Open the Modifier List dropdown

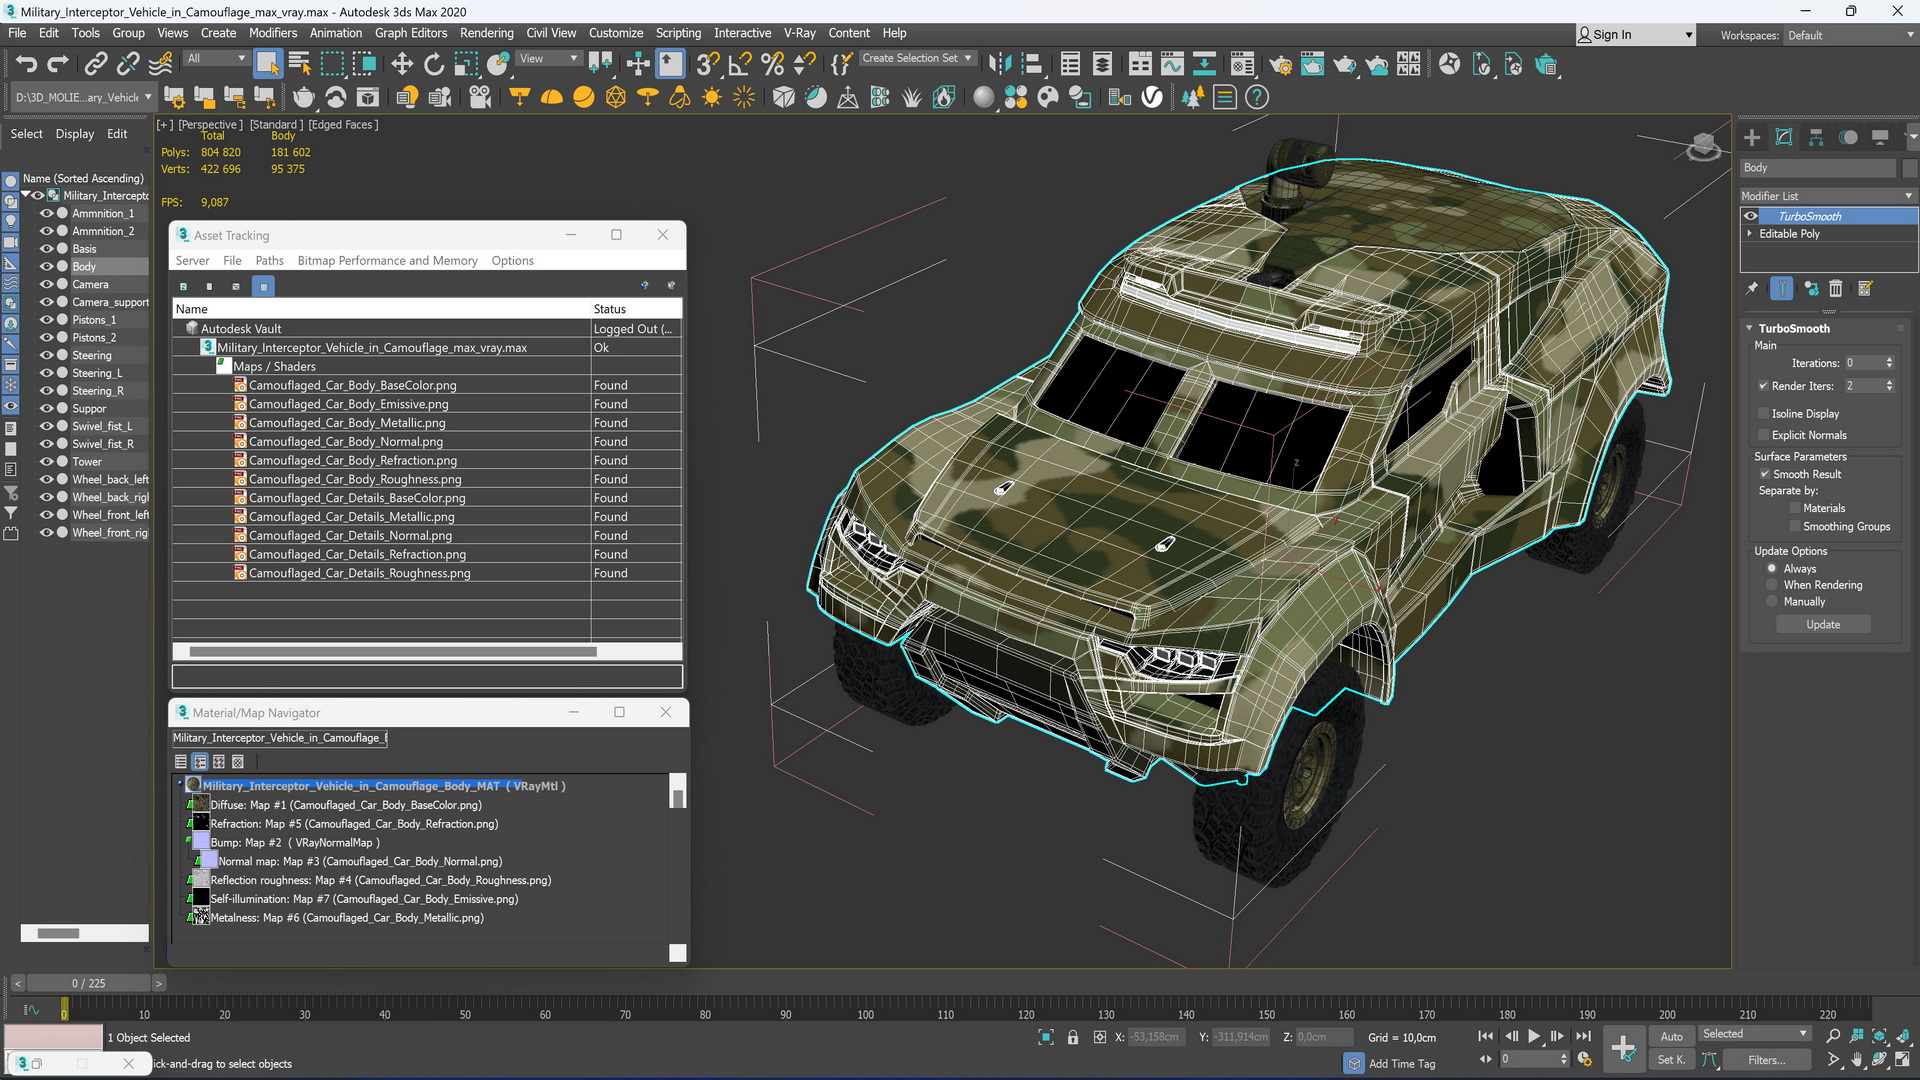pos(1827,196)
